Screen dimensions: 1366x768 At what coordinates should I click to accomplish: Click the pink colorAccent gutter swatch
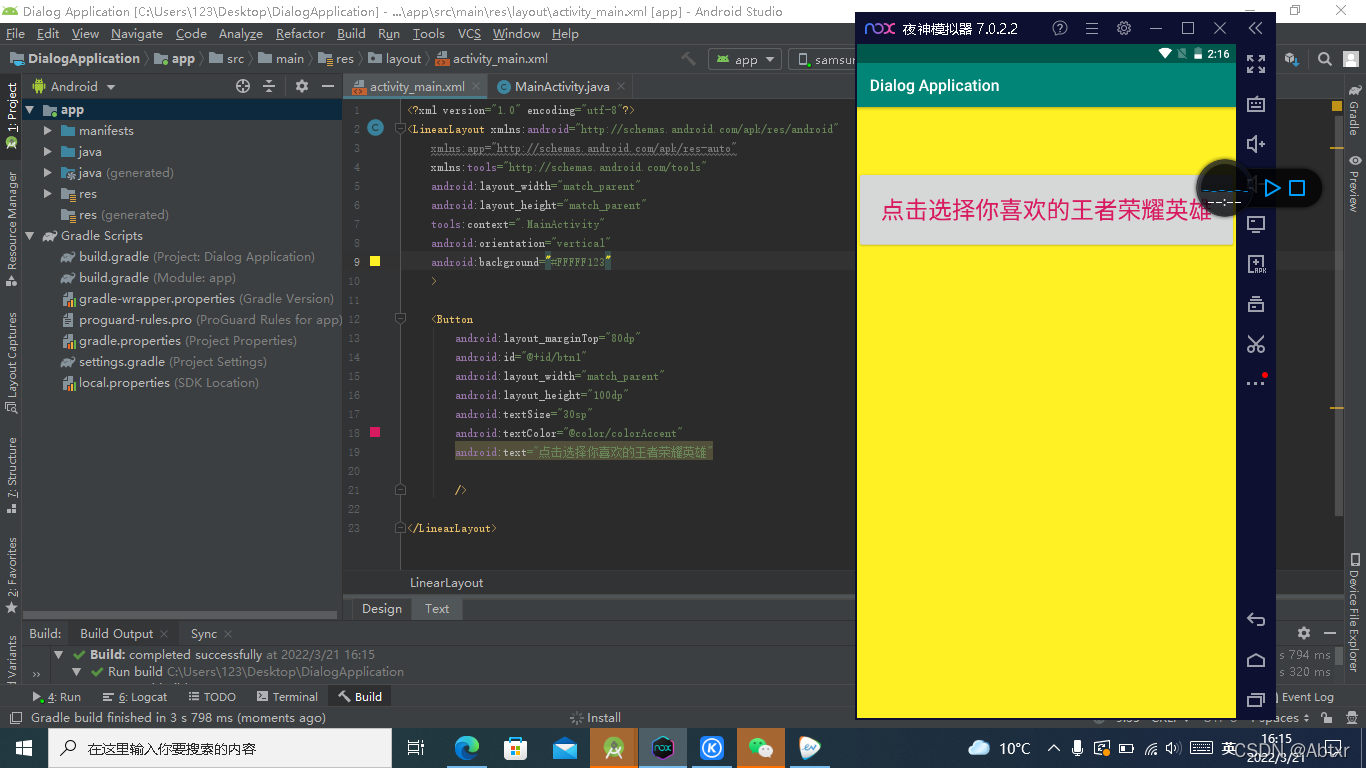(375, 432)
